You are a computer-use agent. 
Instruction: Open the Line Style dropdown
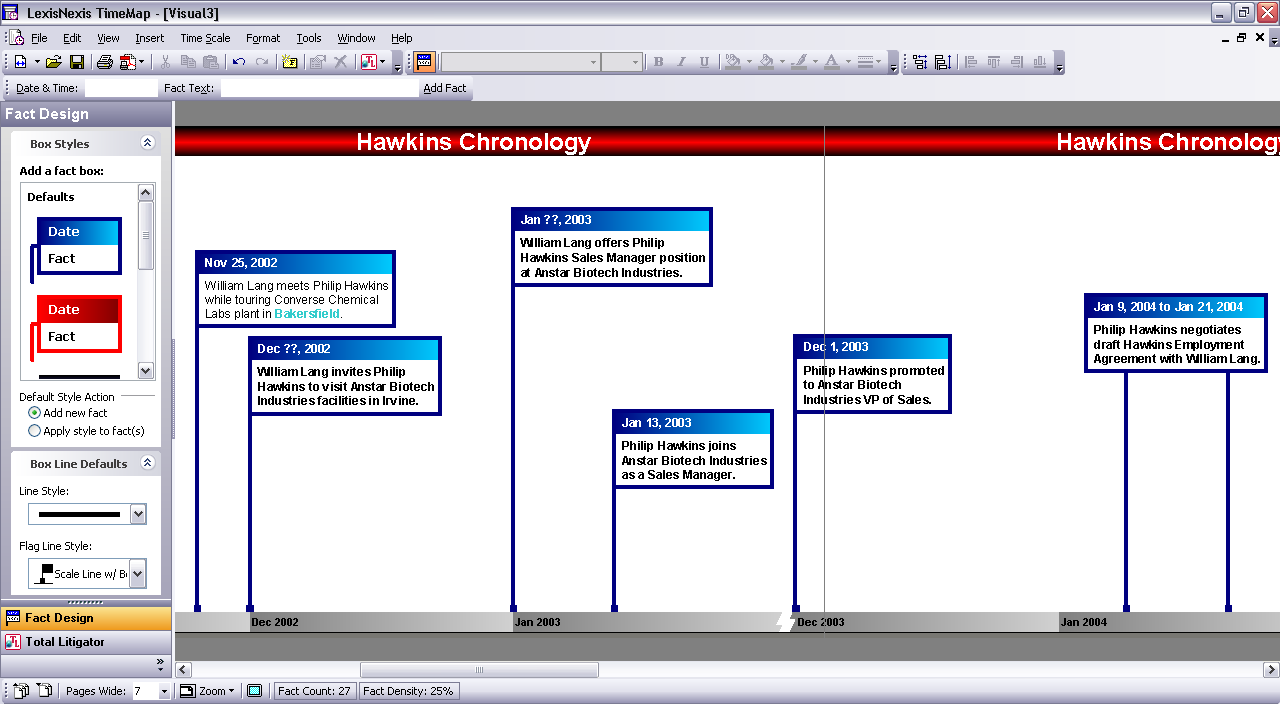click(138, 515)
